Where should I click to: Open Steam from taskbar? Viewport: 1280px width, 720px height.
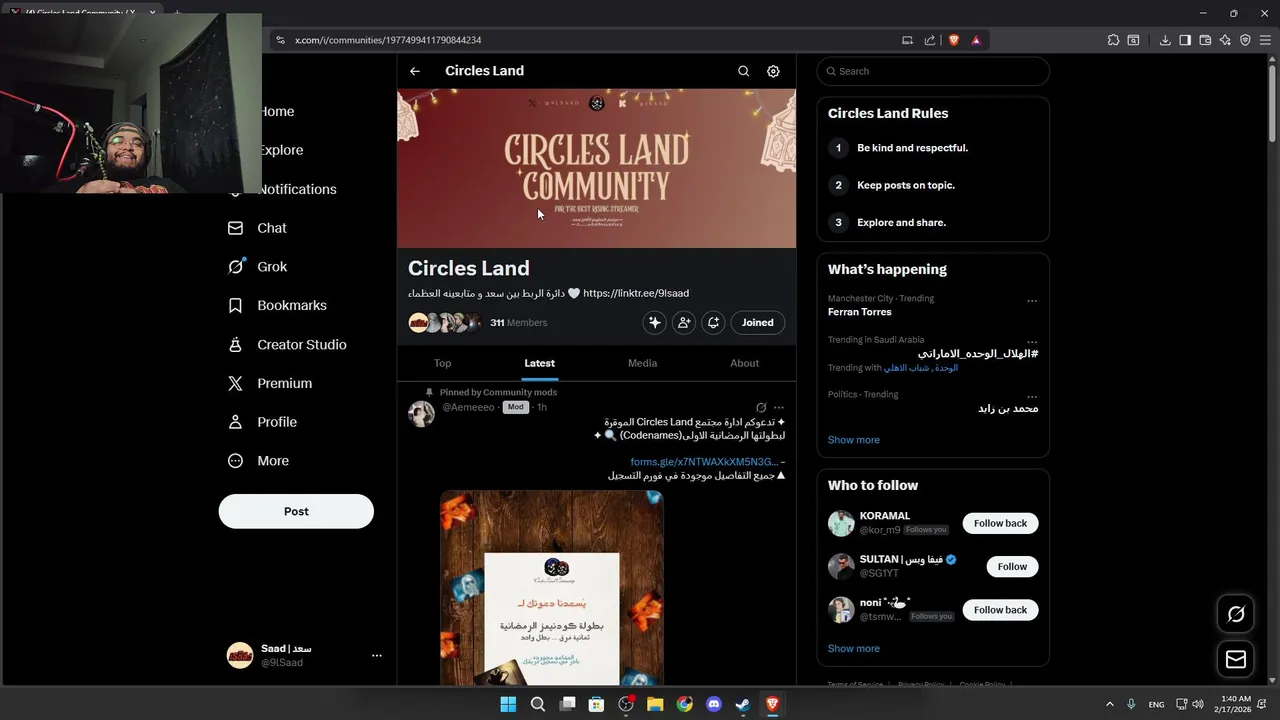coord(743,704)
